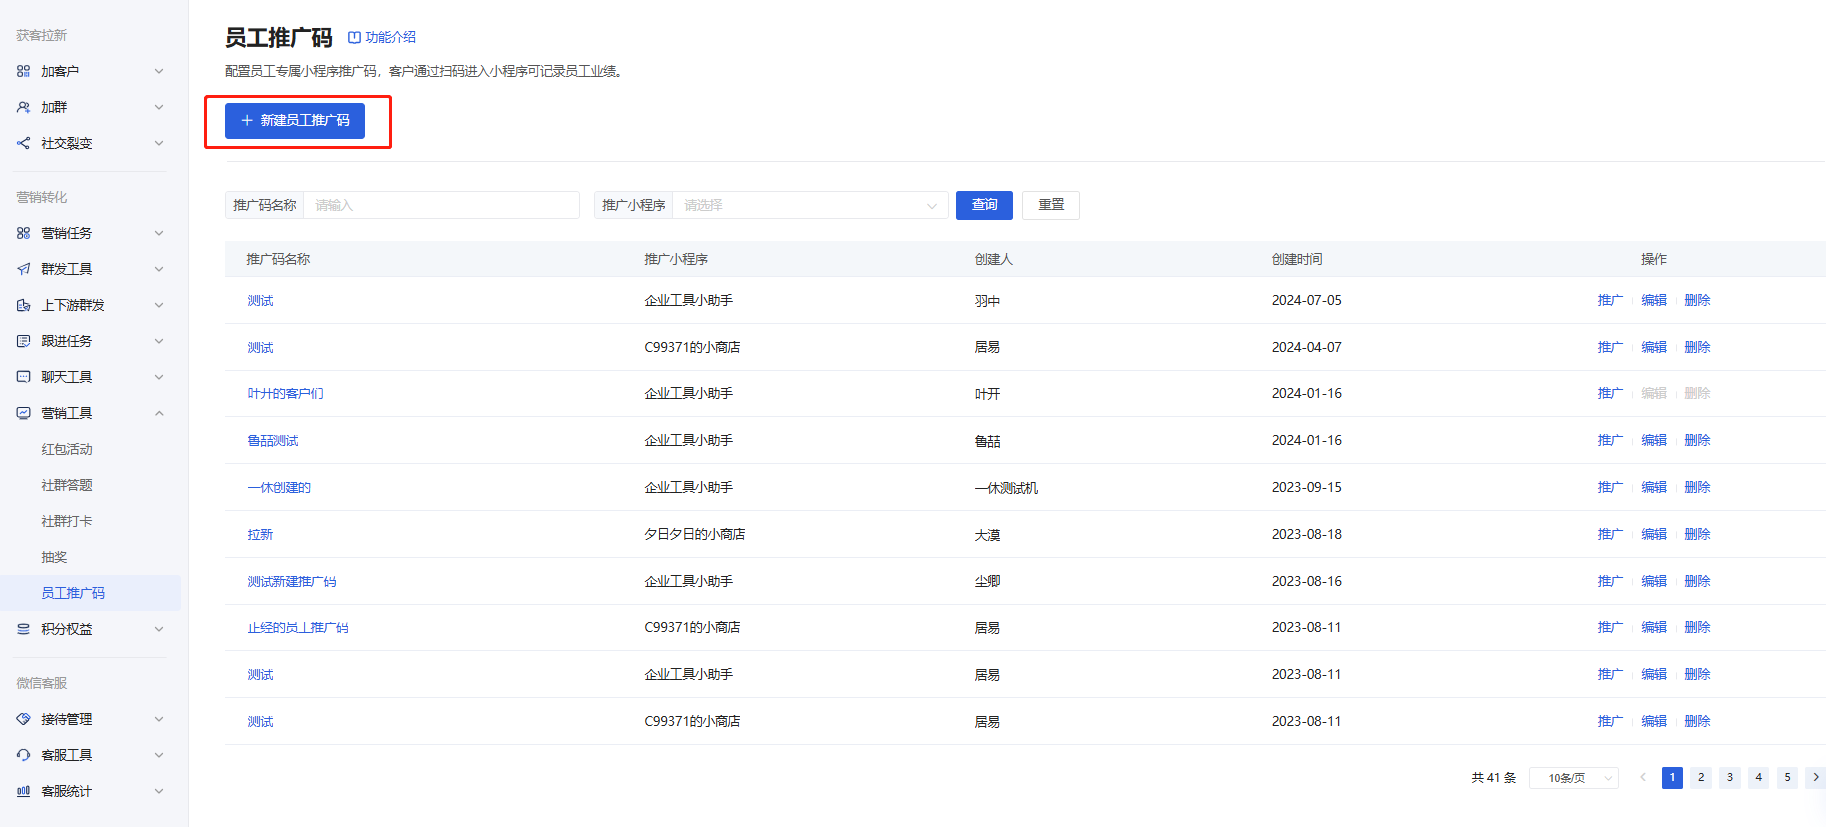Screen dimensions: 1826x827
Task: Click the 功能介绍 book icon
Action: click(354, 37)
